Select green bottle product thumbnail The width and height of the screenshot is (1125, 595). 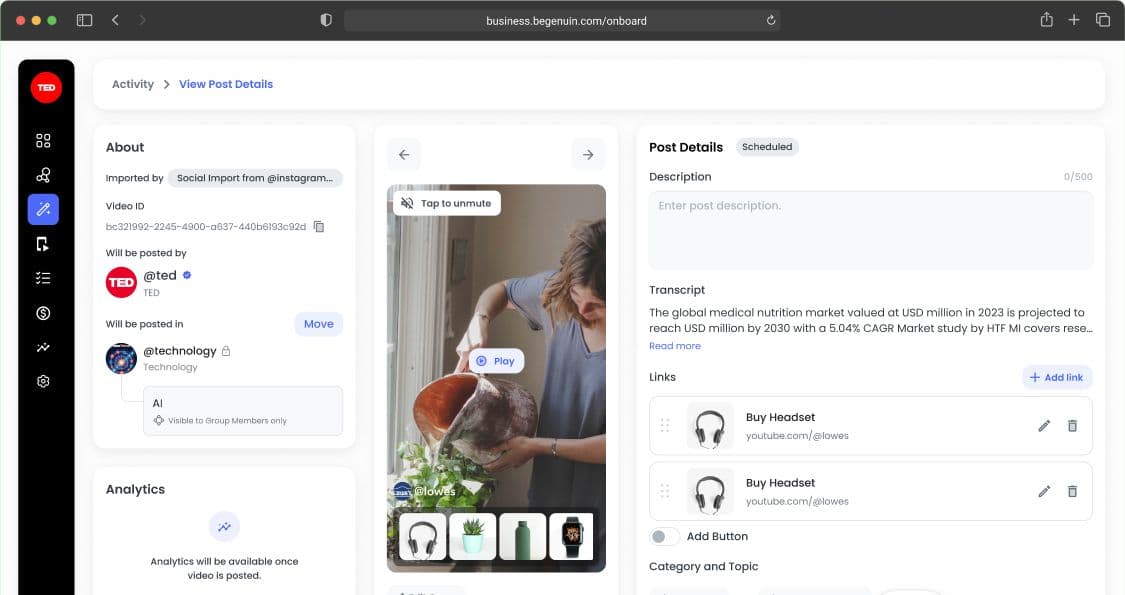click(522, 536)
